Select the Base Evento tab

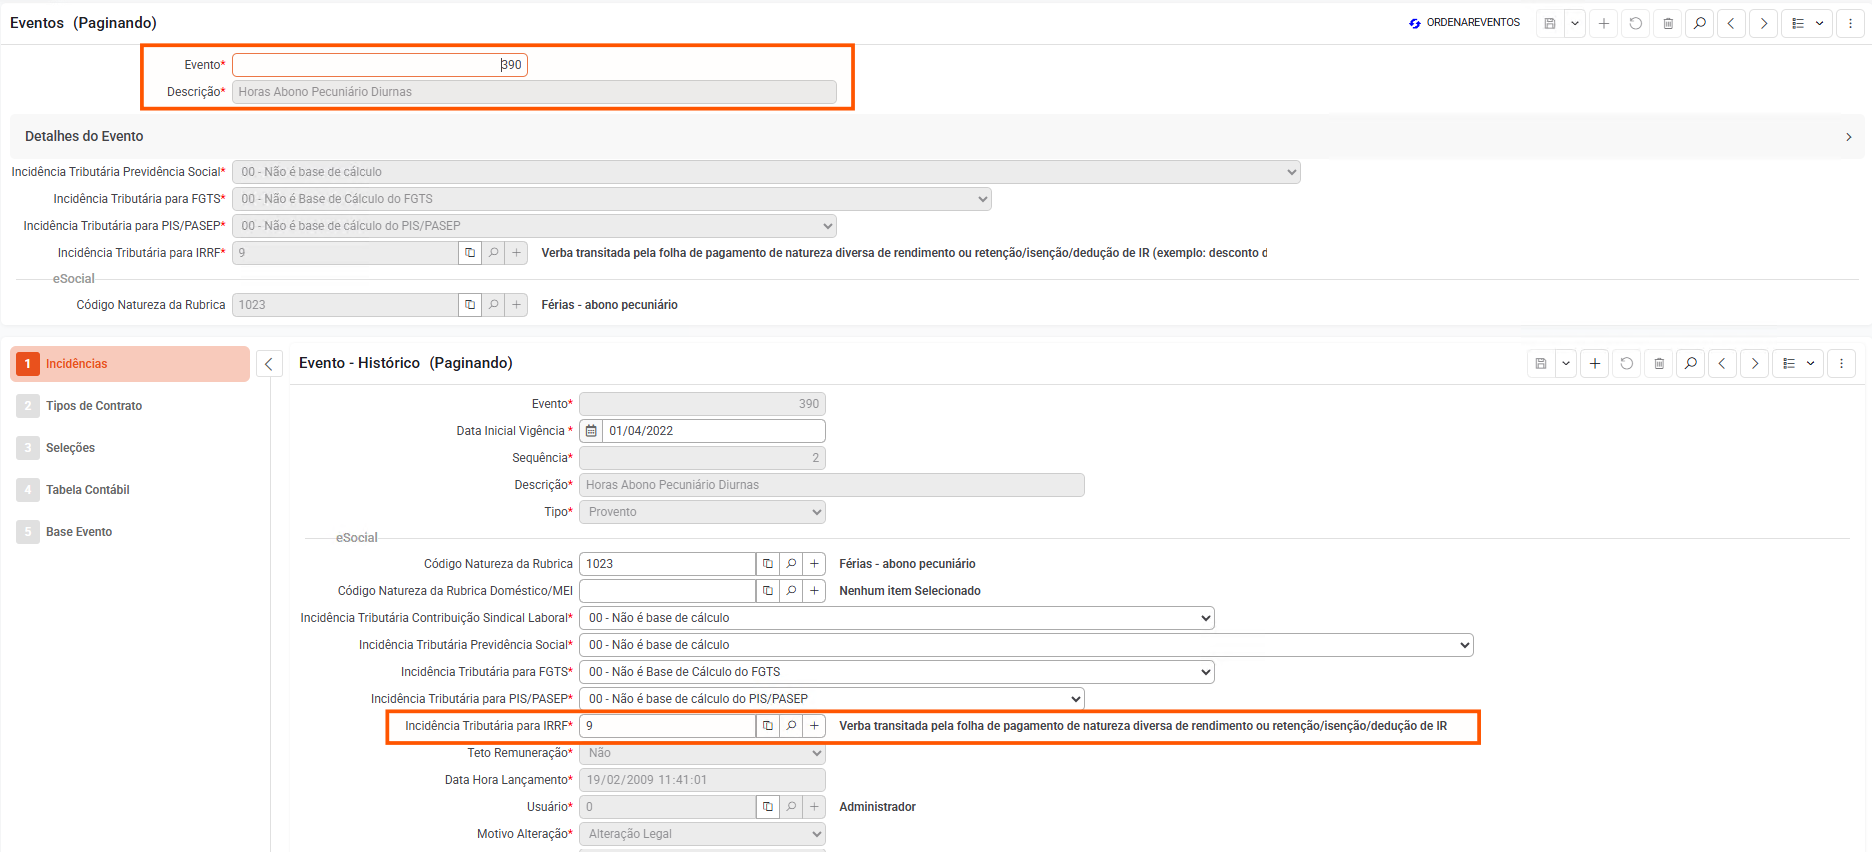(x=79, y=532)
